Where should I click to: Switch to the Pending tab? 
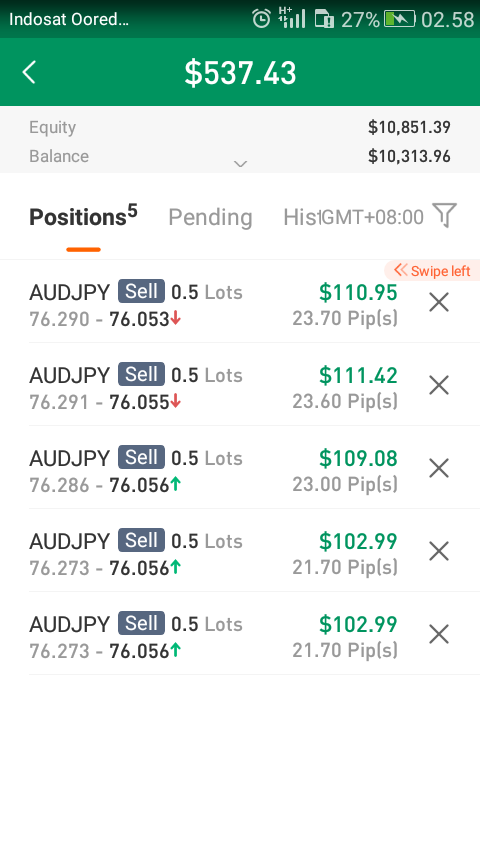tap(210, 217)
